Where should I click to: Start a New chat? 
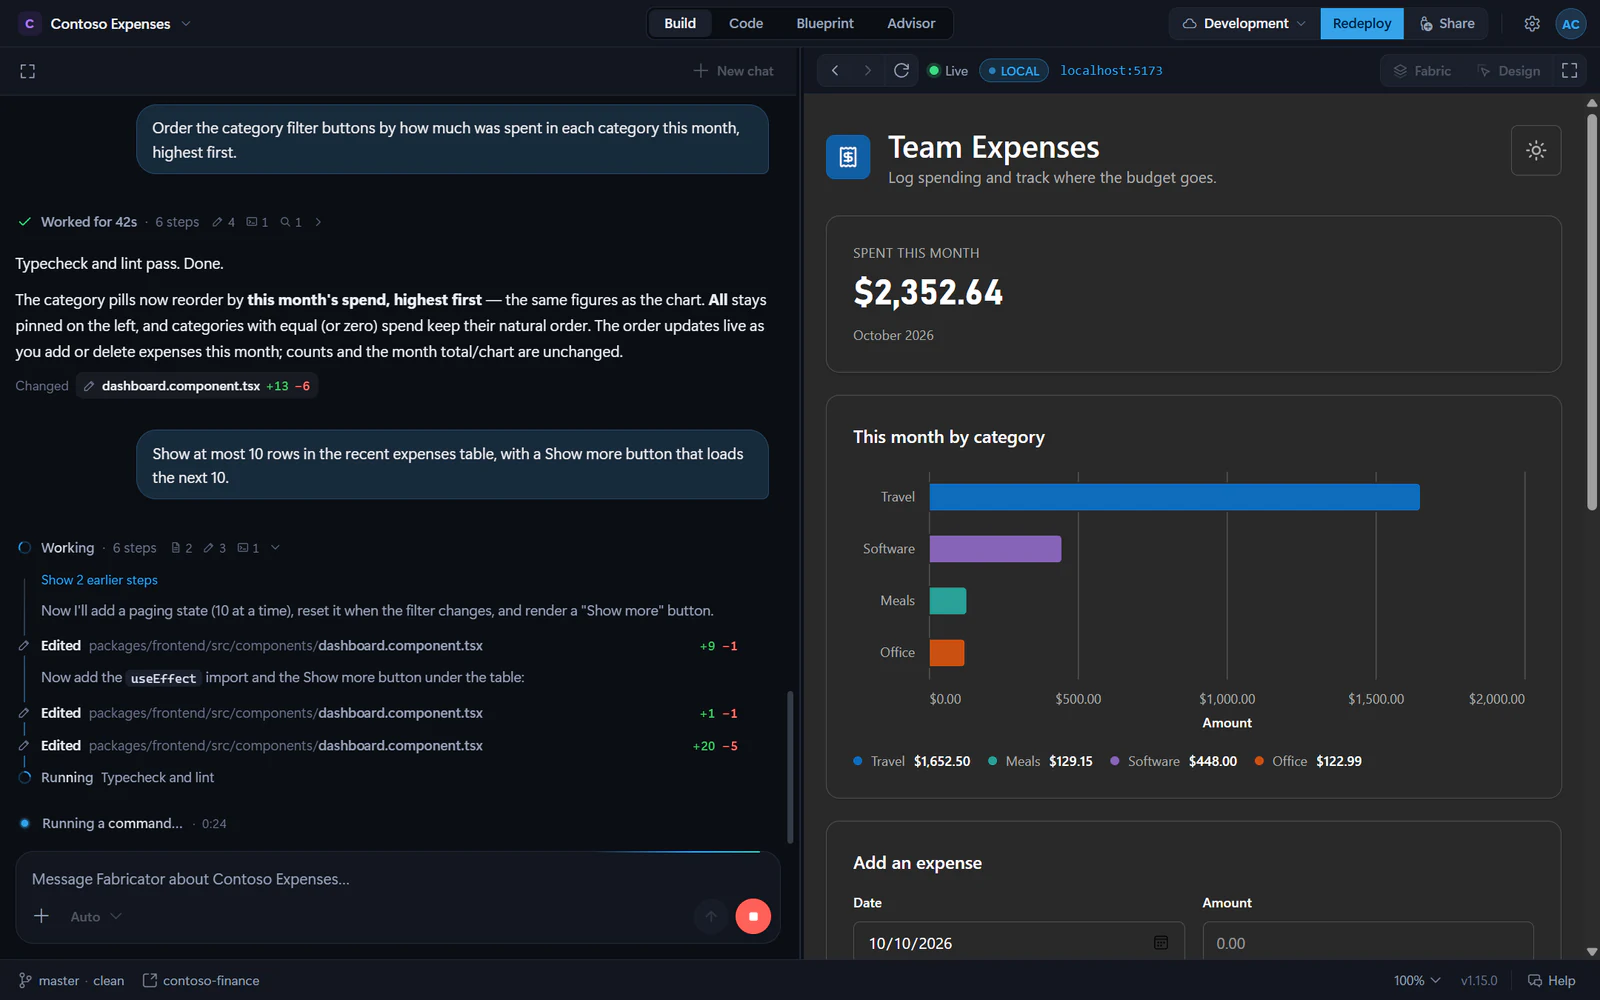pyautogui.click(x=734, y=71)
